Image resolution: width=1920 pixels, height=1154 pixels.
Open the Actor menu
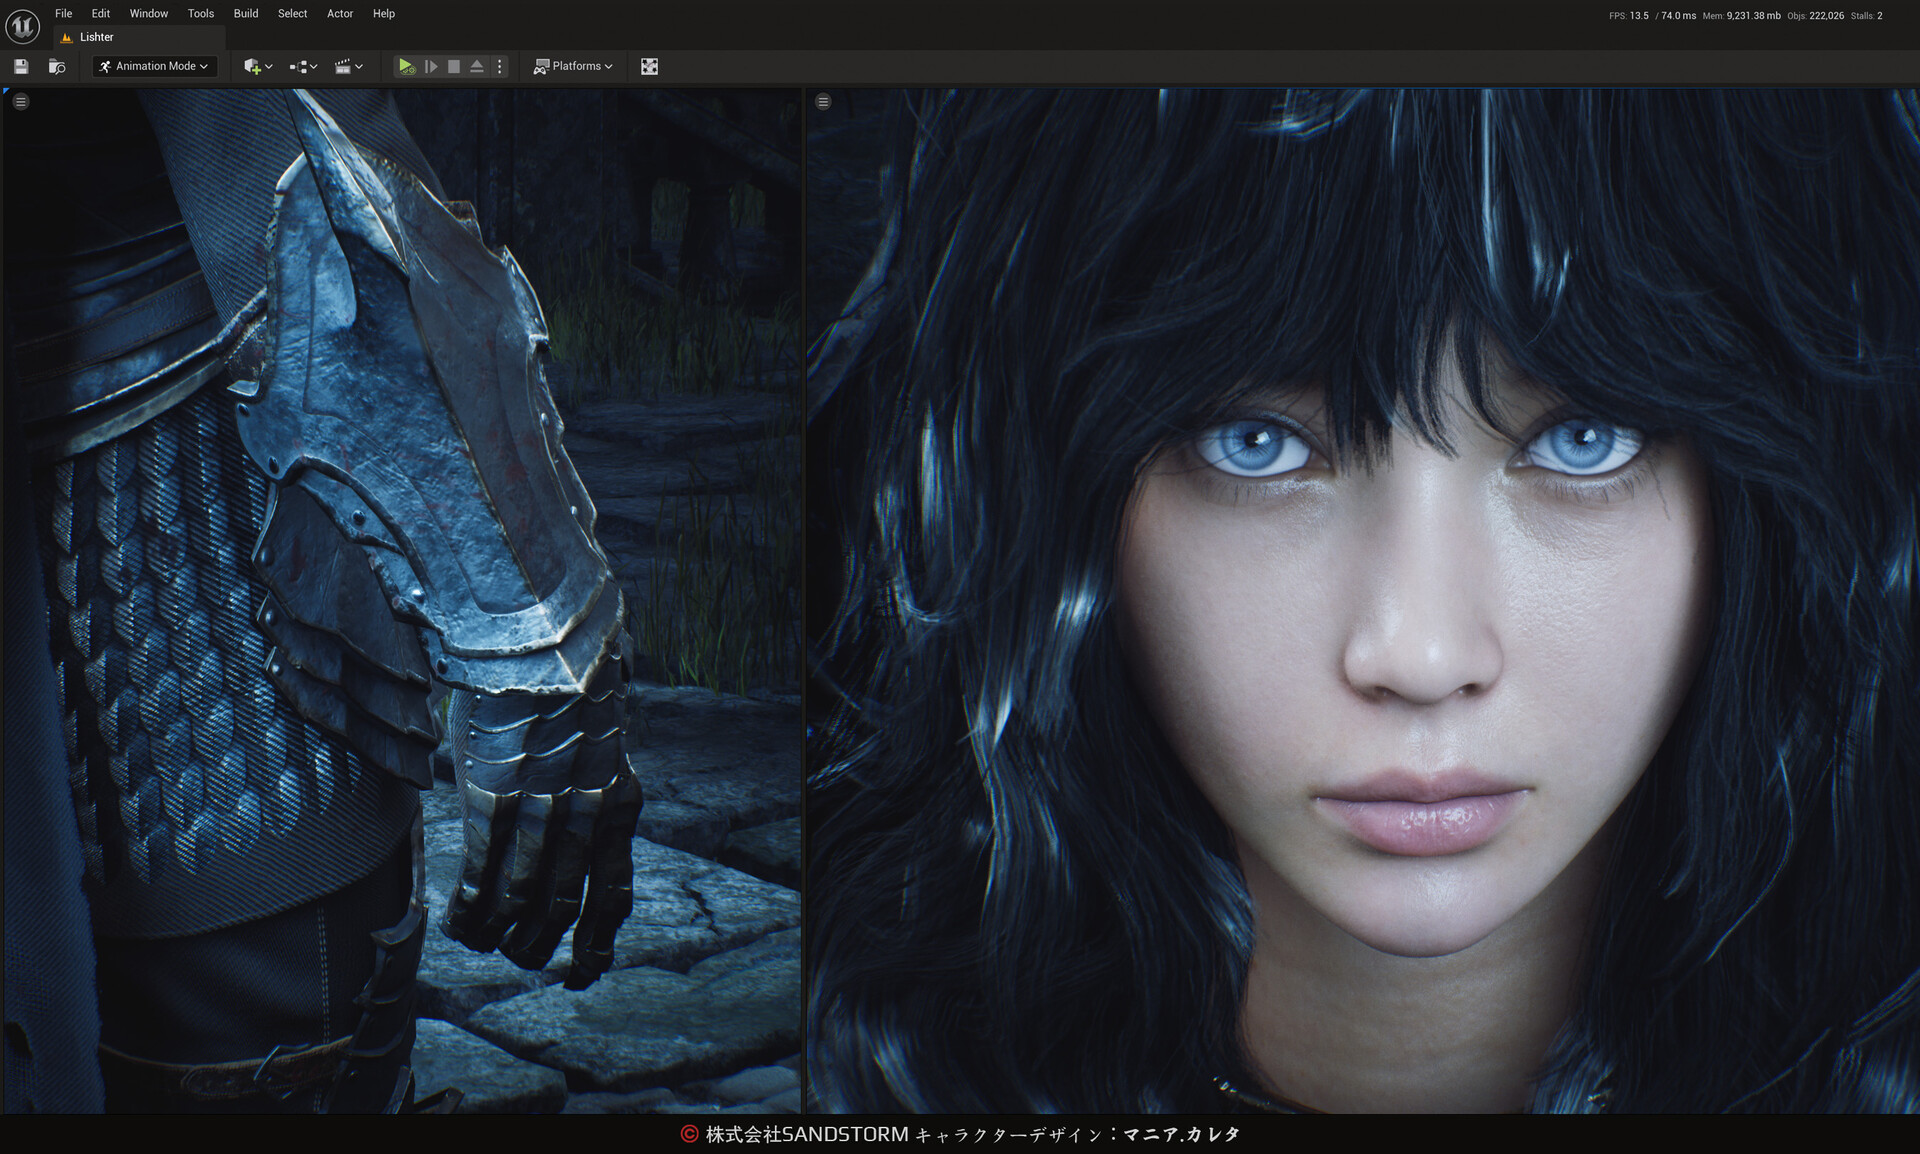340,14
